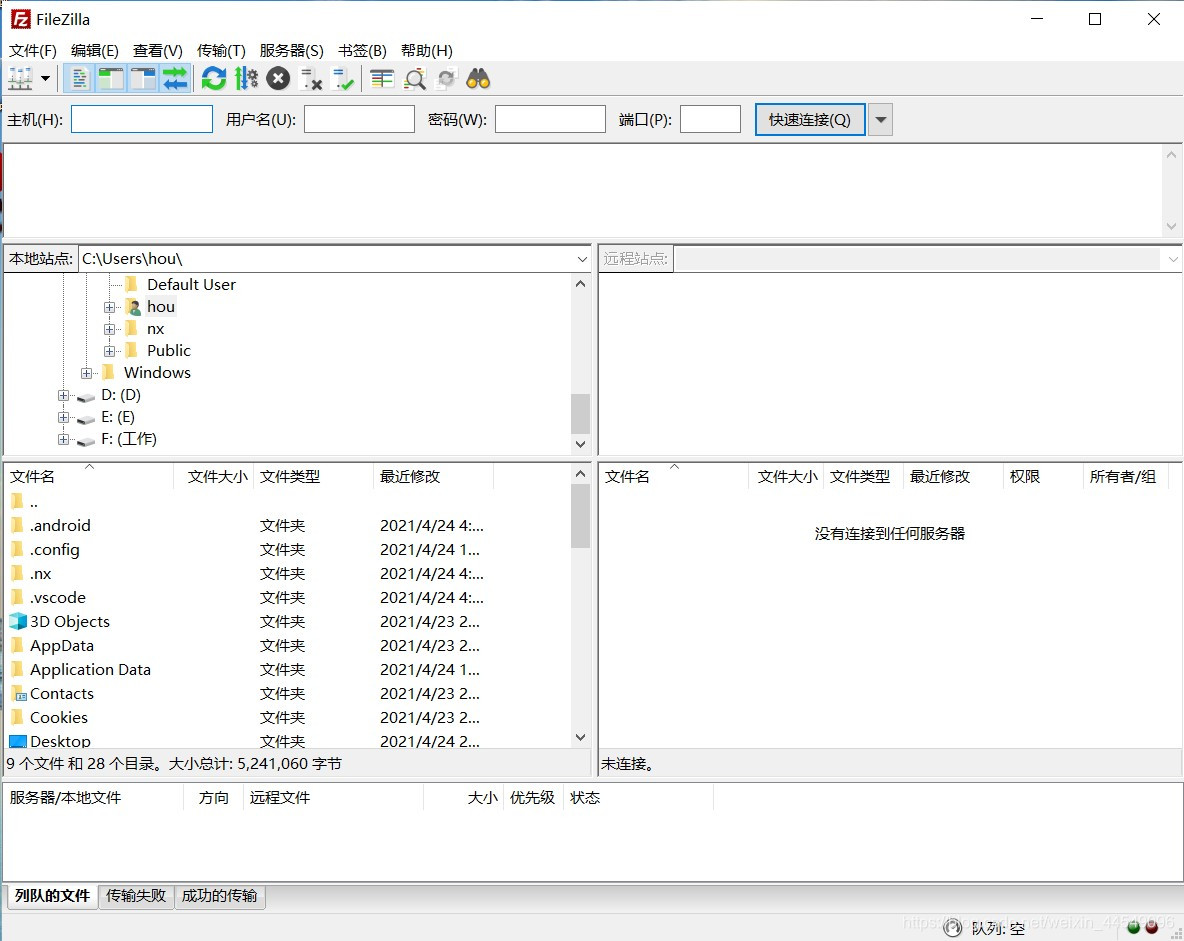
Task: Go to parent directory '..' entry
Action: 23,501
